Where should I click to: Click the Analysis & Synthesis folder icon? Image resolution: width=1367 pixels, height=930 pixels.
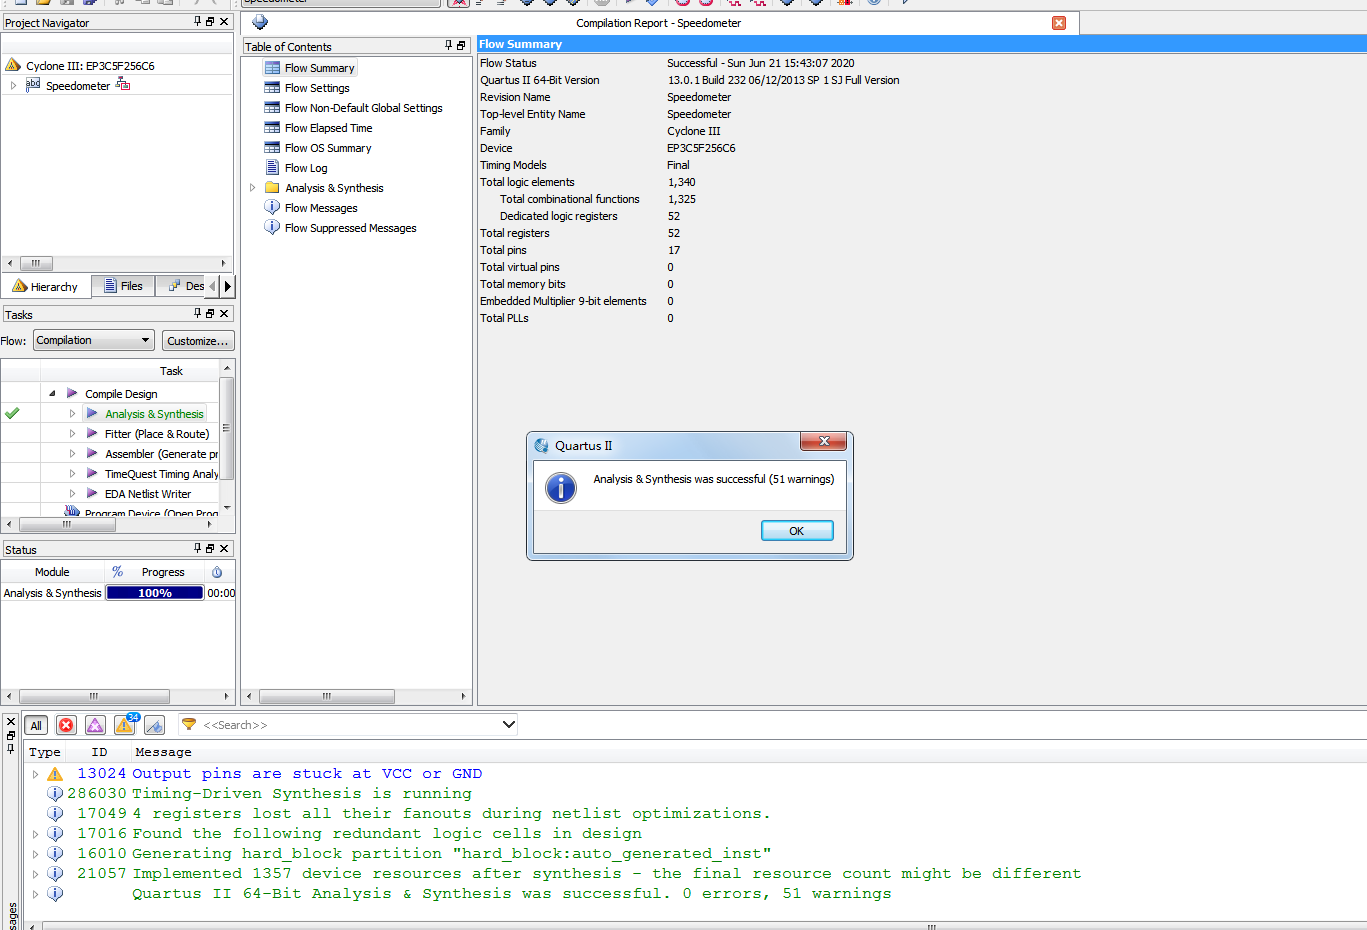(x=272, y=188)
